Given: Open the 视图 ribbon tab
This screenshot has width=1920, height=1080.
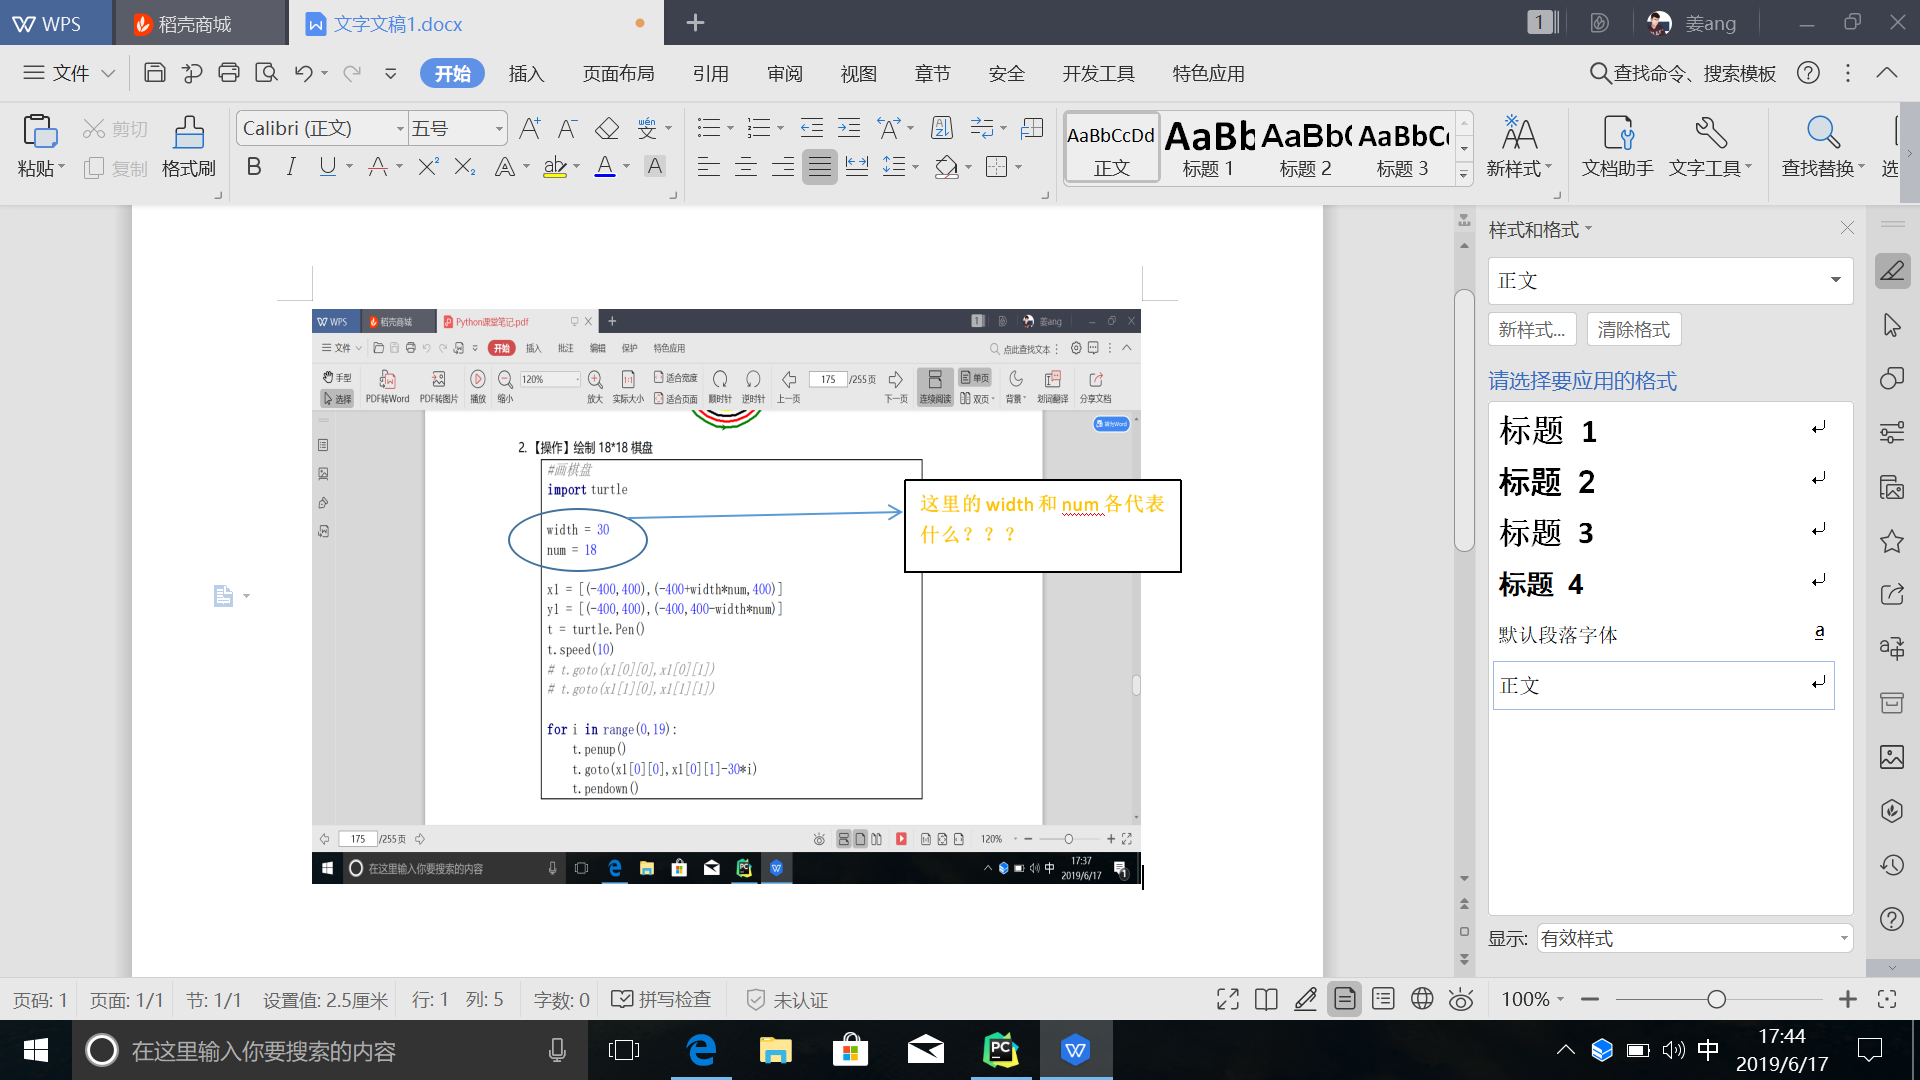Looking at the screenshot, I should click(858, 73).
